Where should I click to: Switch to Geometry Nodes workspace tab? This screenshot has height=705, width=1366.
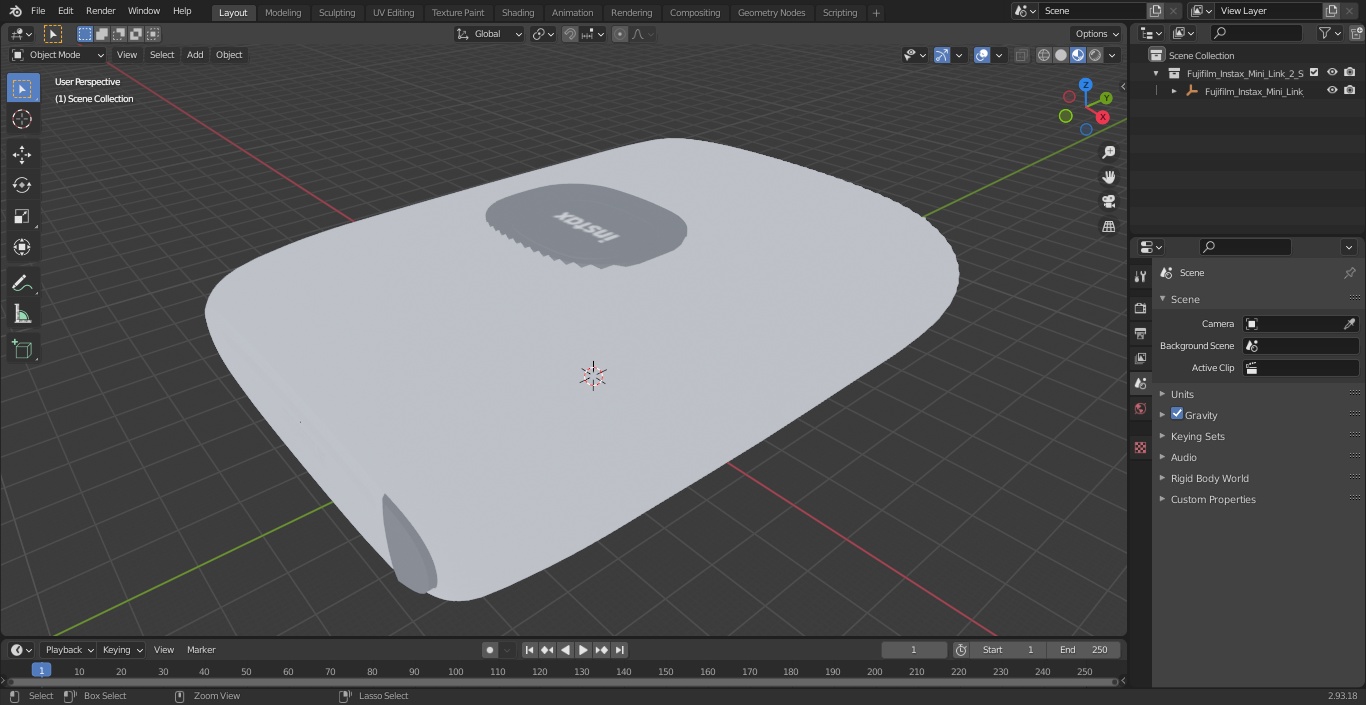[x=771, y=13]
